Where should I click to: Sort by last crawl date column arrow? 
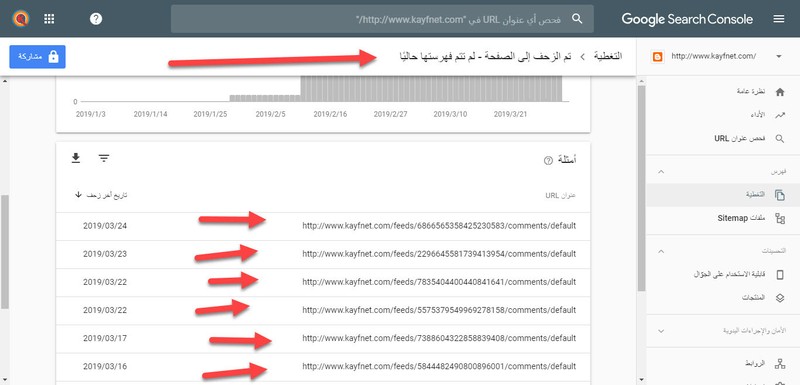click(79, 195)
